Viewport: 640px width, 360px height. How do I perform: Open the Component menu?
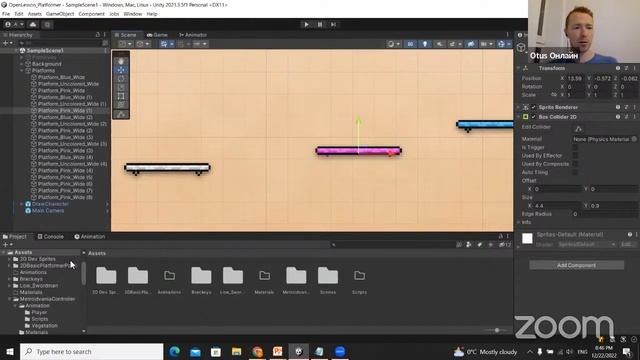click(91, 13)
